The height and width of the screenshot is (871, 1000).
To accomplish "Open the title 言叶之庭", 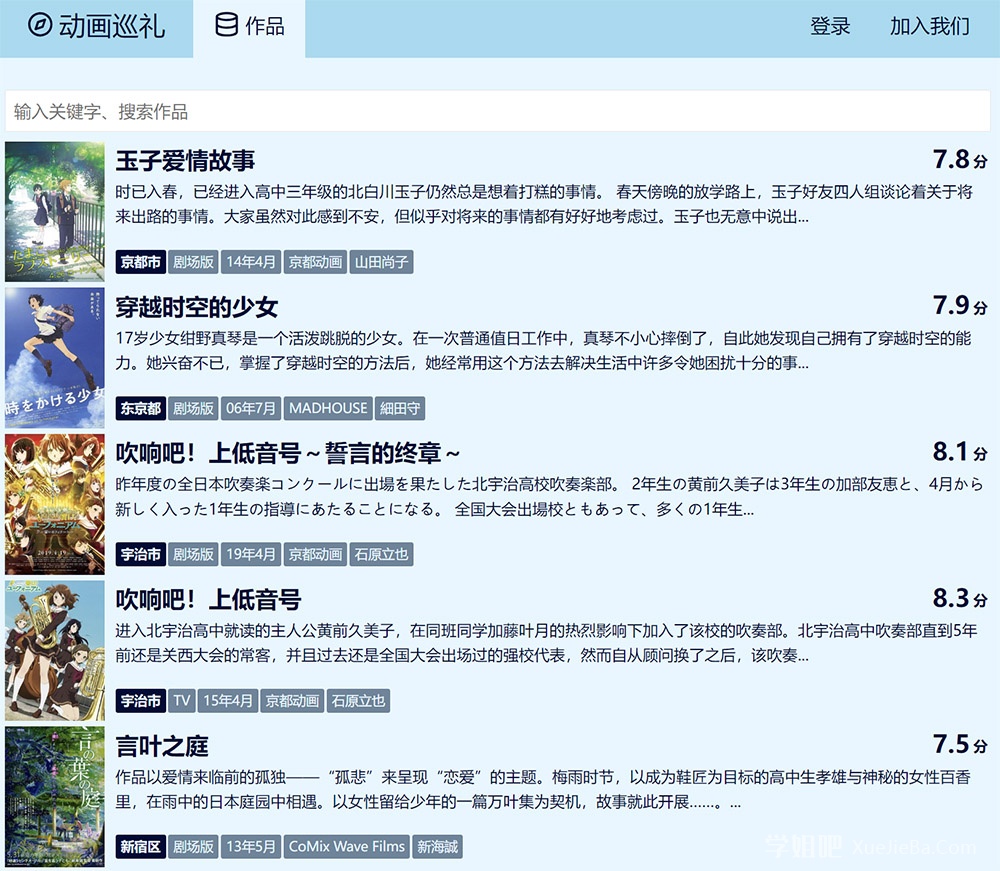I will (162, 745).
